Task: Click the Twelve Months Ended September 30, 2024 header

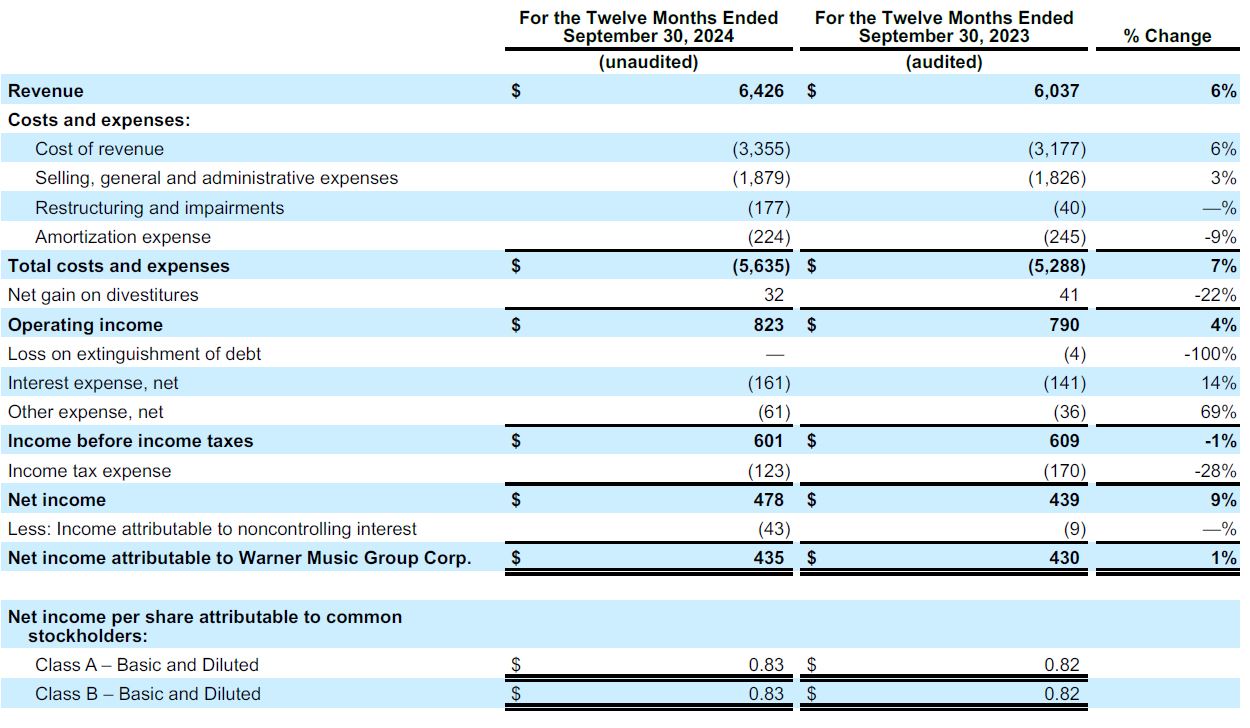Action: pyautogui.click(x=649, y=26)
